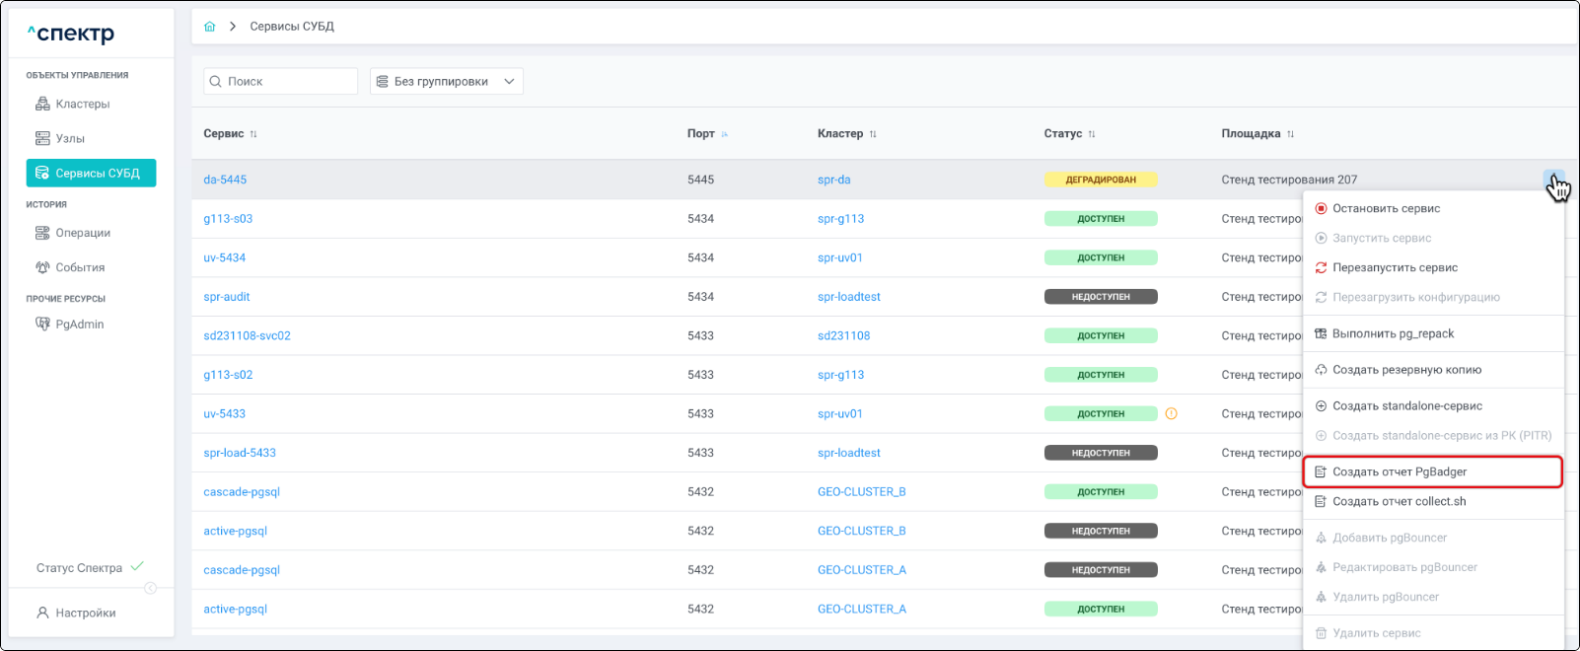Click the actions menu button for da-5445
This screenshot has height=651, width=1580.
point(1552,179)
